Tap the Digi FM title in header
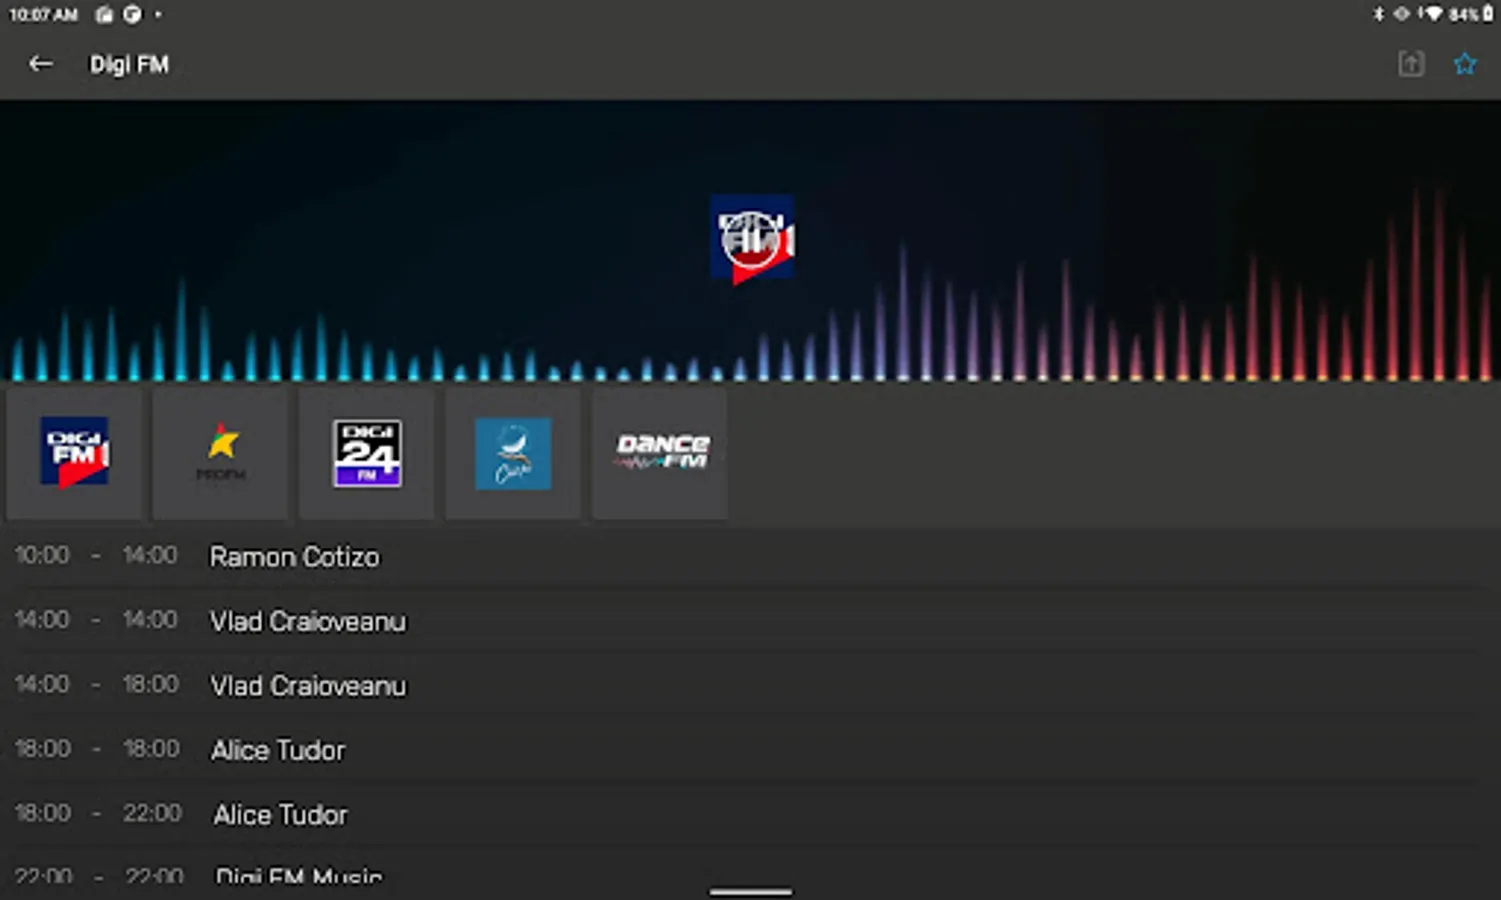The image size is (1501, 900). [x=129, y=65]
